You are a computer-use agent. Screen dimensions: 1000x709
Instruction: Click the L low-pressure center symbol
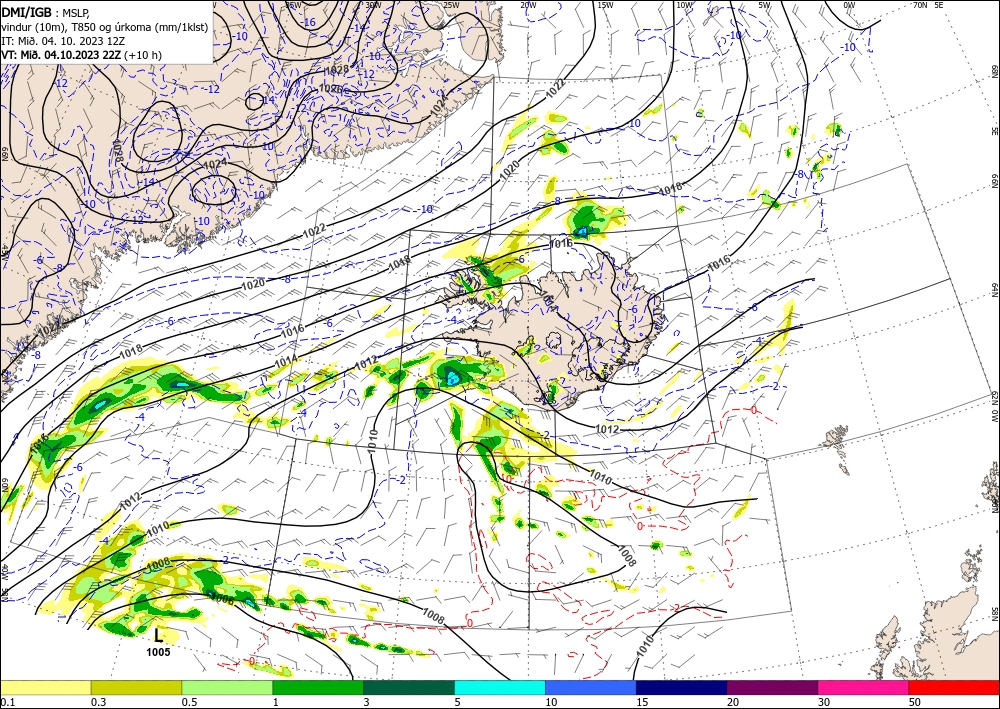coord(159,634)
